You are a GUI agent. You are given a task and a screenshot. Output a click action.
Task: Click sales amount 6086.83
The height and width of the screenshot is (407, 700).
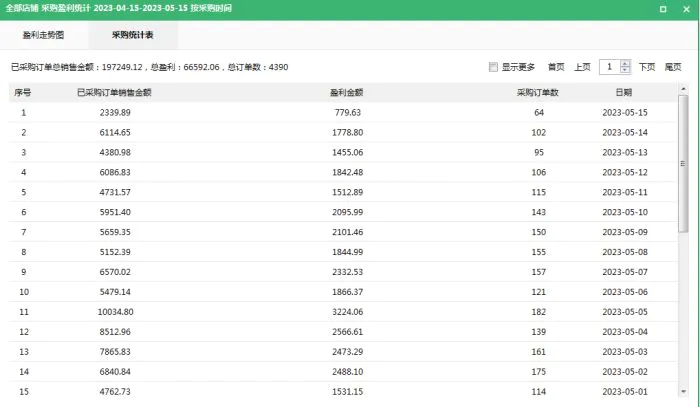(115, 172)
